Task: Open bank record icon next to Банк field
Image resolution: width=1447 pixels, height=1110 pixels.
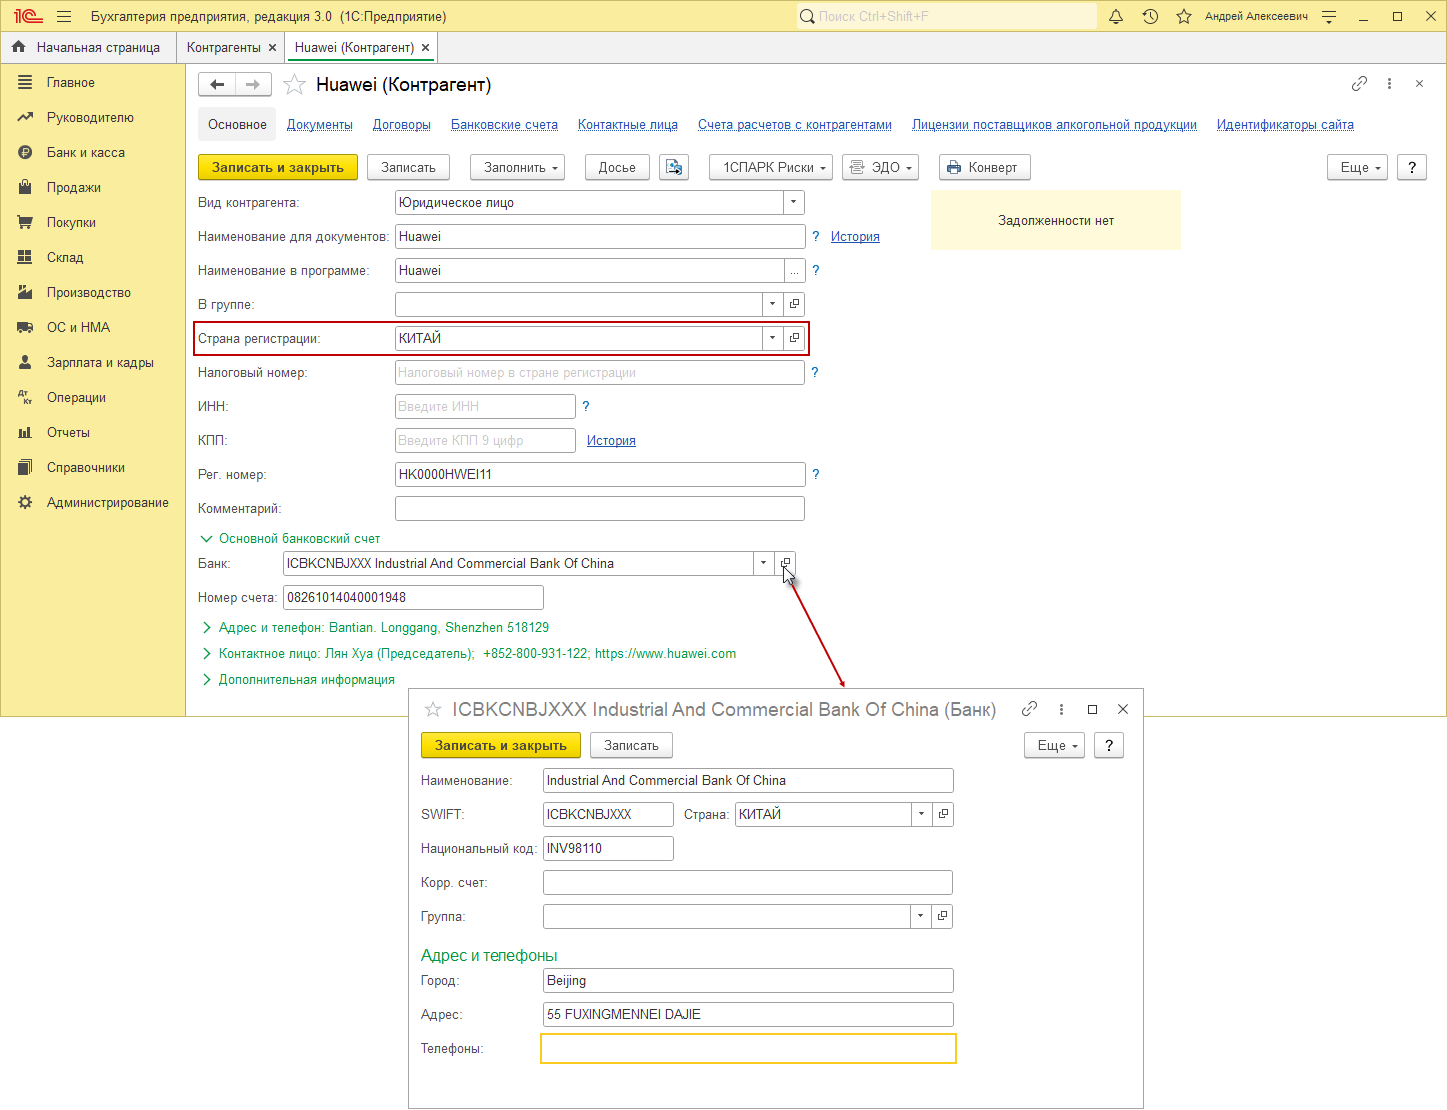Action: click(785, 563)
